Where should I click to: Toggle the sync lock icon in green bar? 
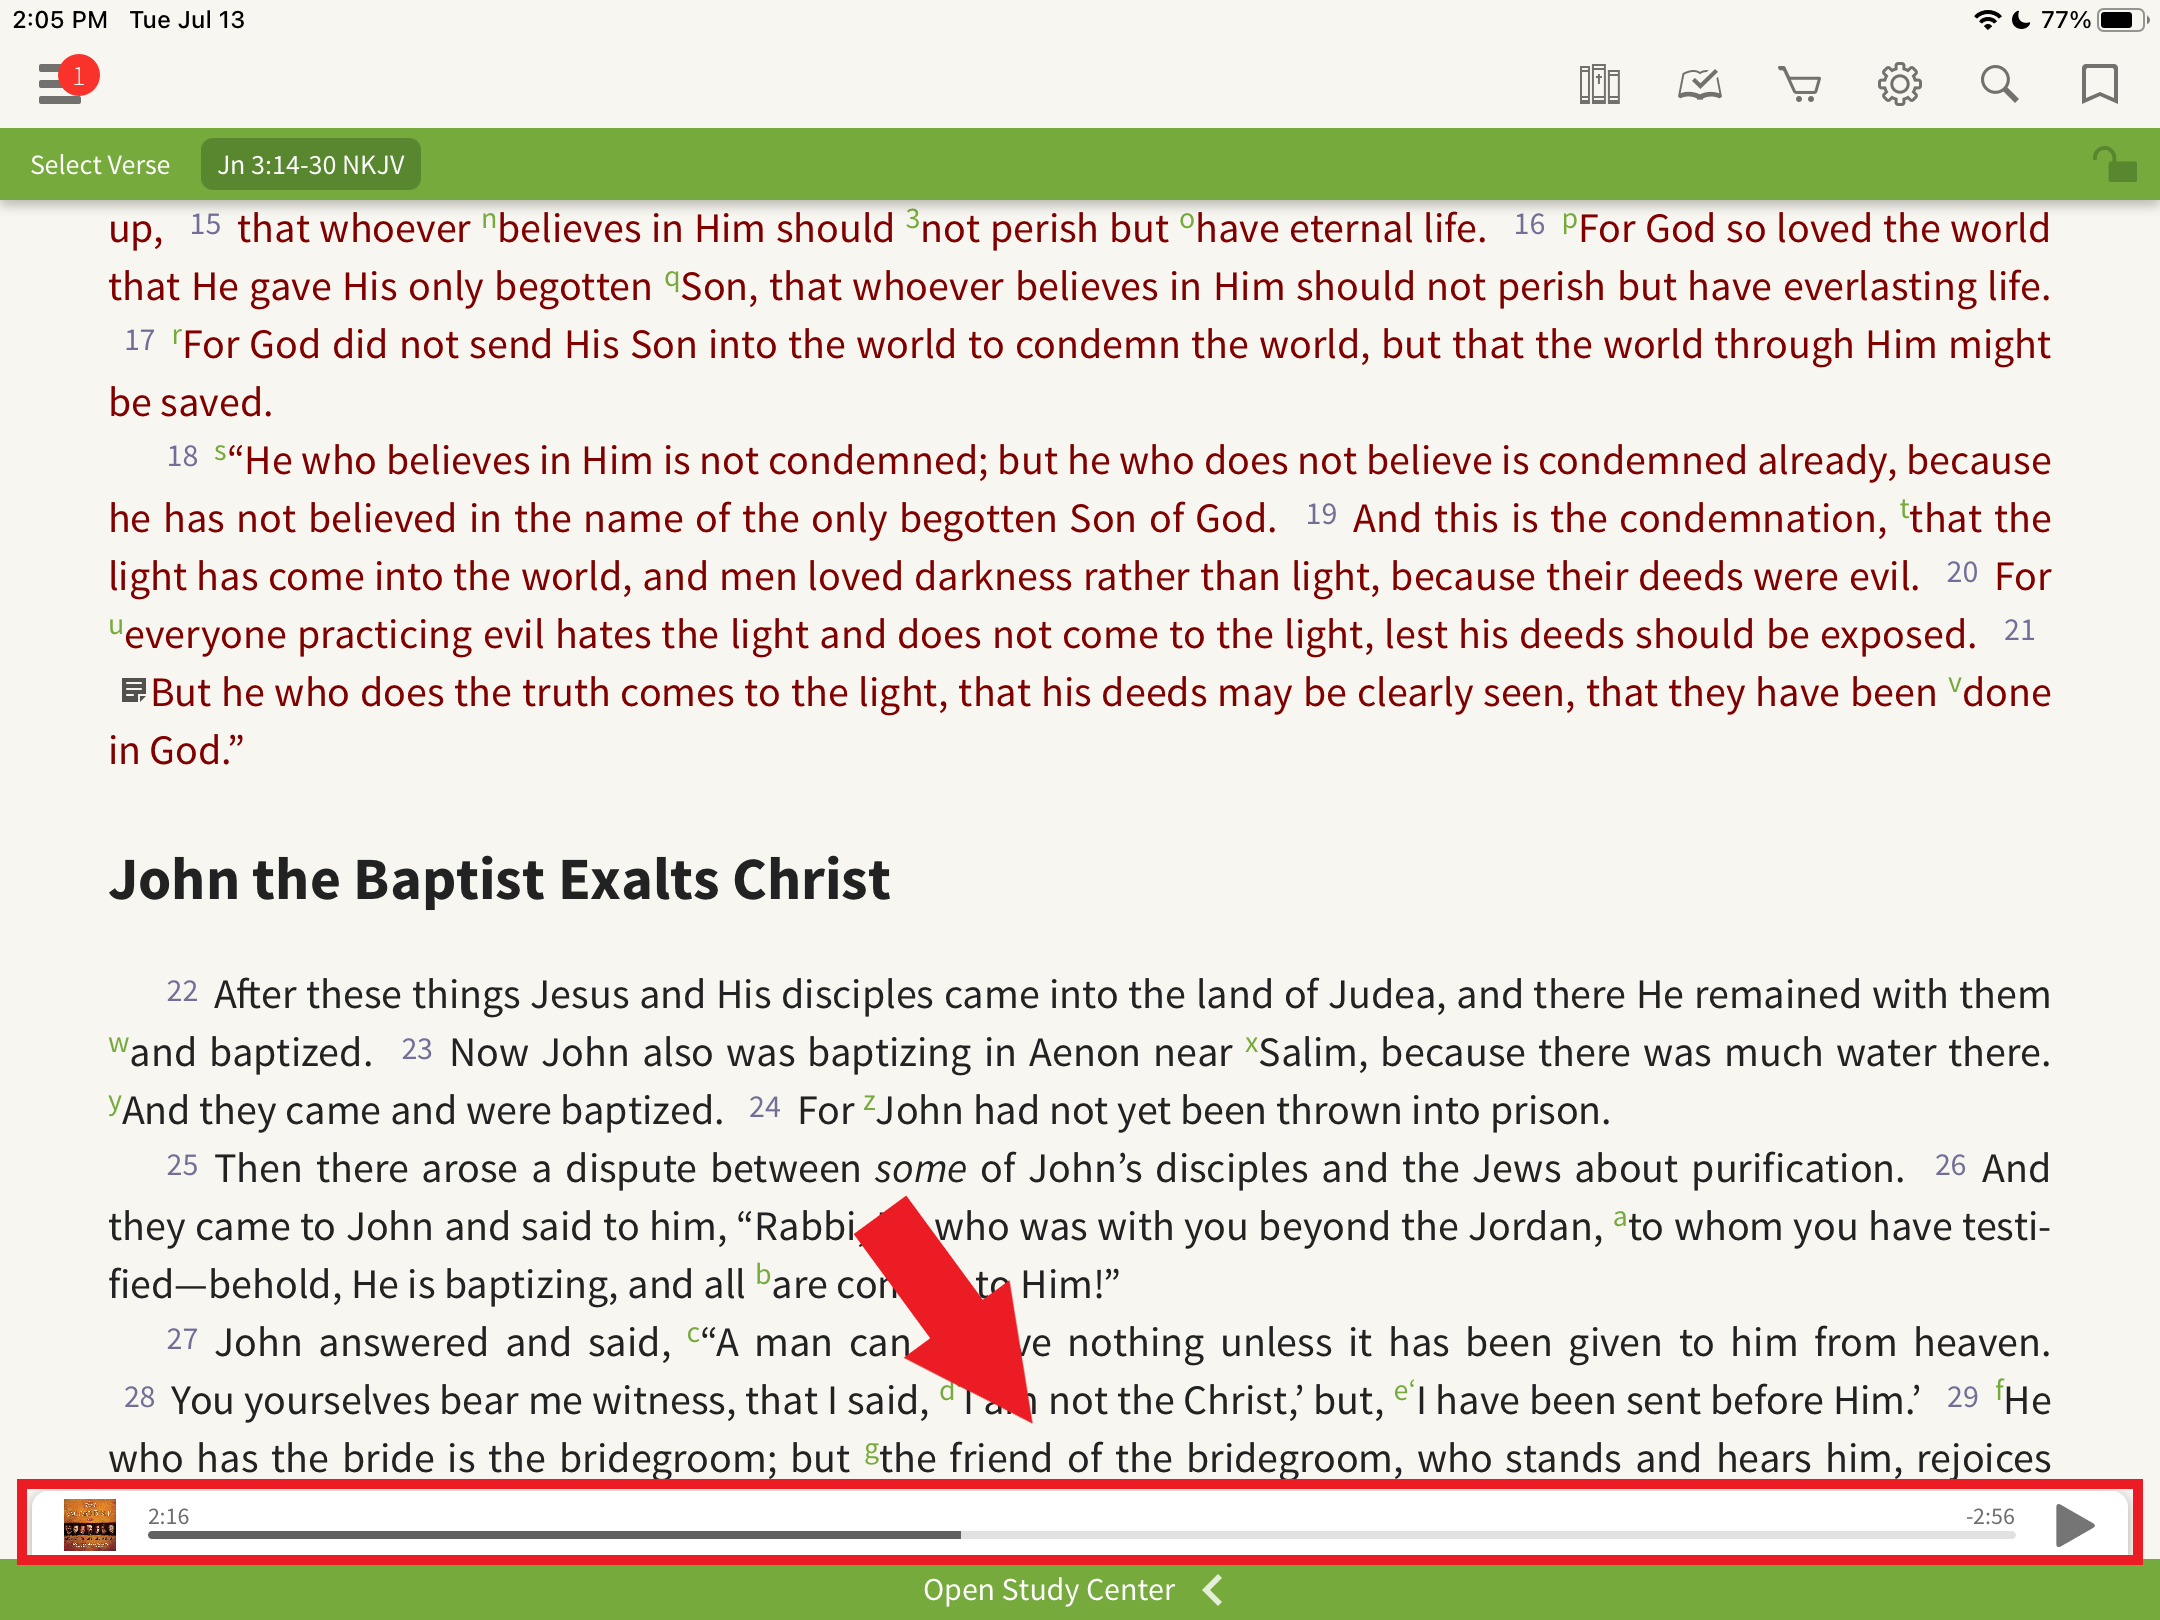(x=2114, y=164)
